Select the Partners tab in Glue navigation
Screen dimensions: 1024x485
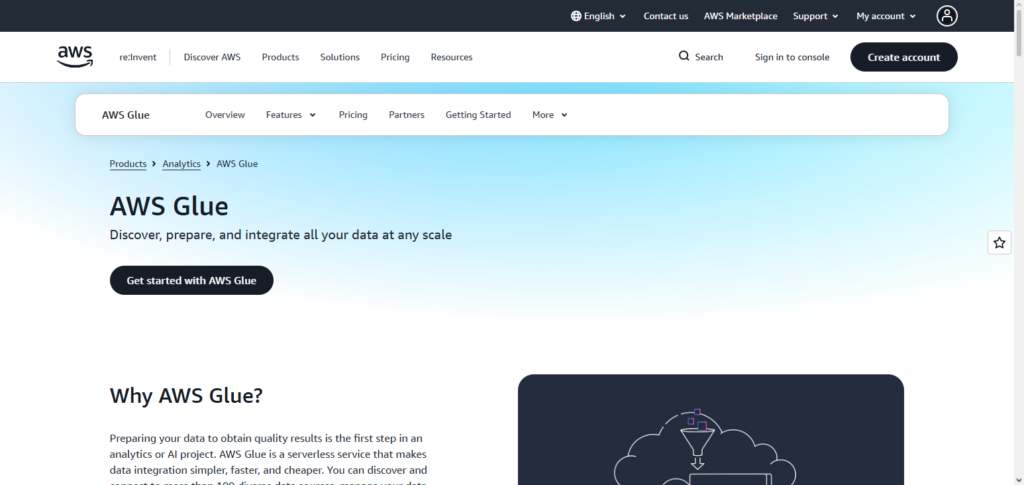tap(406, 115)
